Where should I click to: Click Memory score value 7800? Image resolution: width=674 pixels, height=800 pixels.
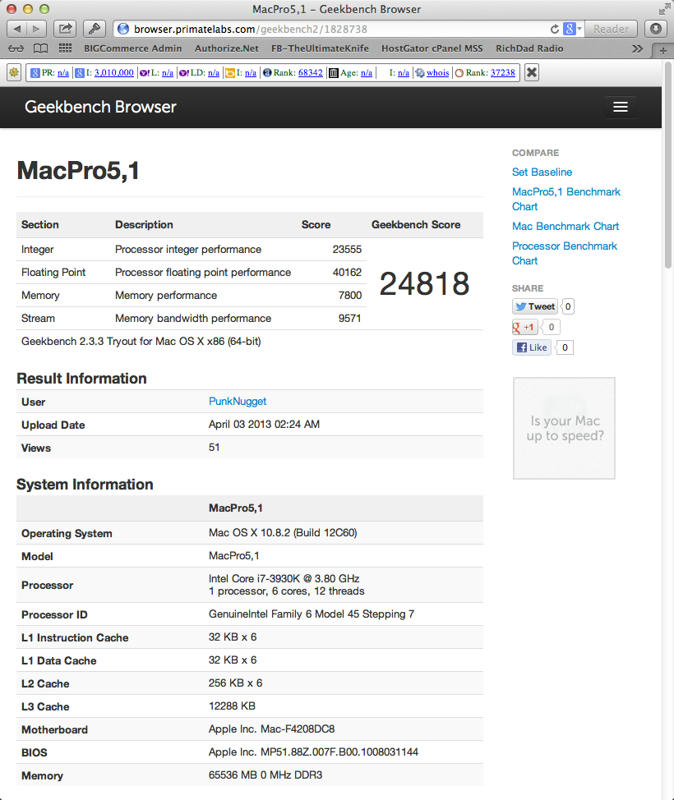coord(350,295)
